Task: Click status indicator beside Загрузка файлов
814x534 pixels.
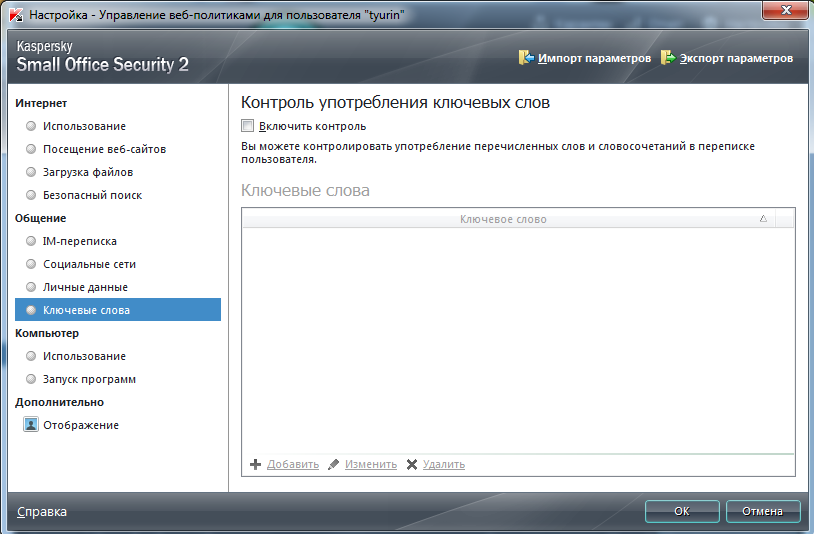Action: tap(31, 172)
